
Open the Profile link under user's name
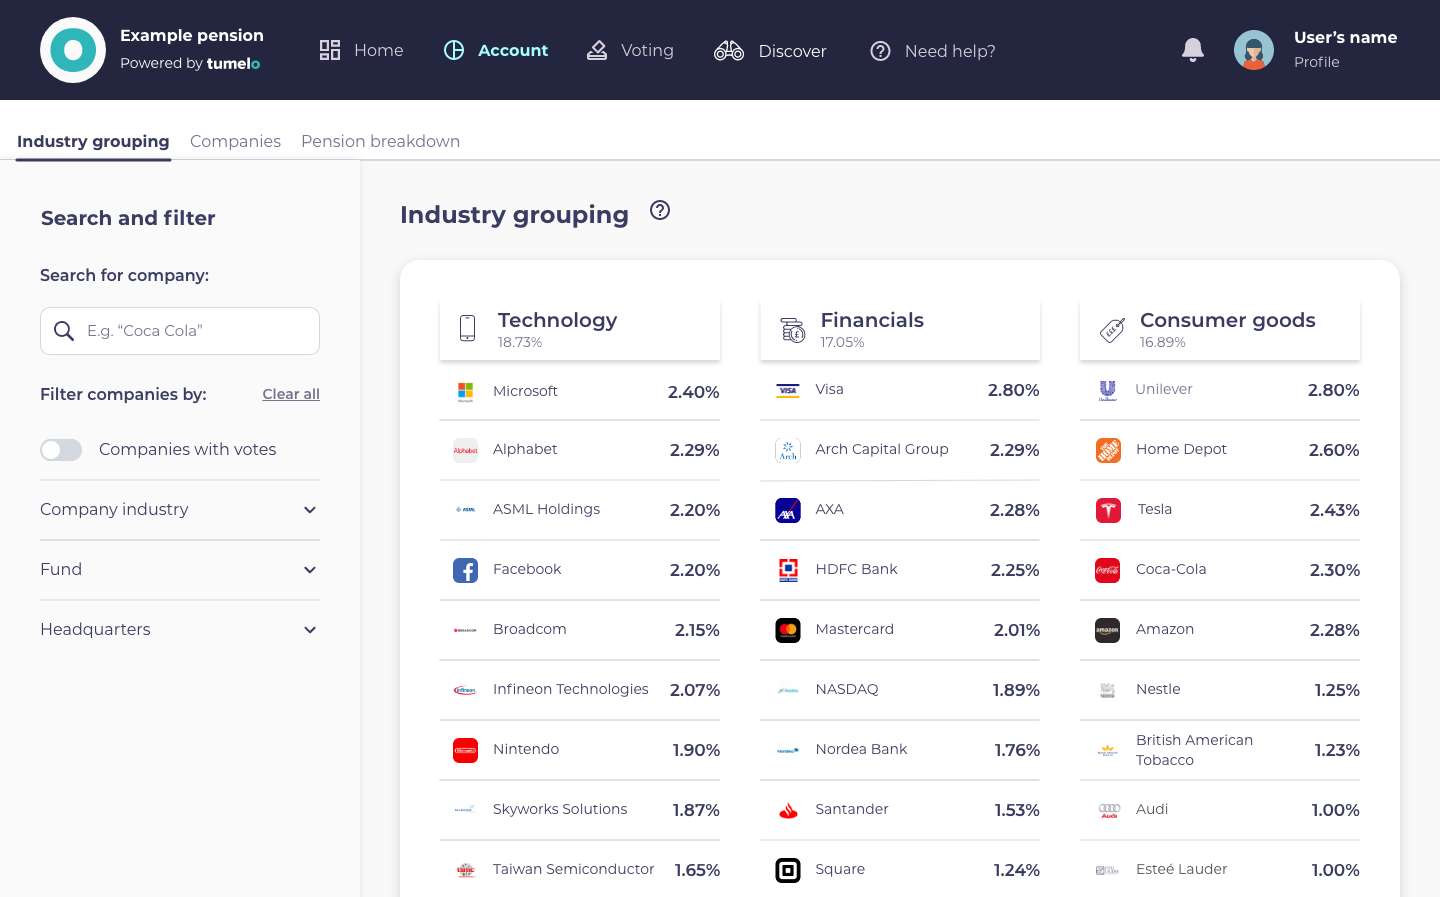point(1316,62)
